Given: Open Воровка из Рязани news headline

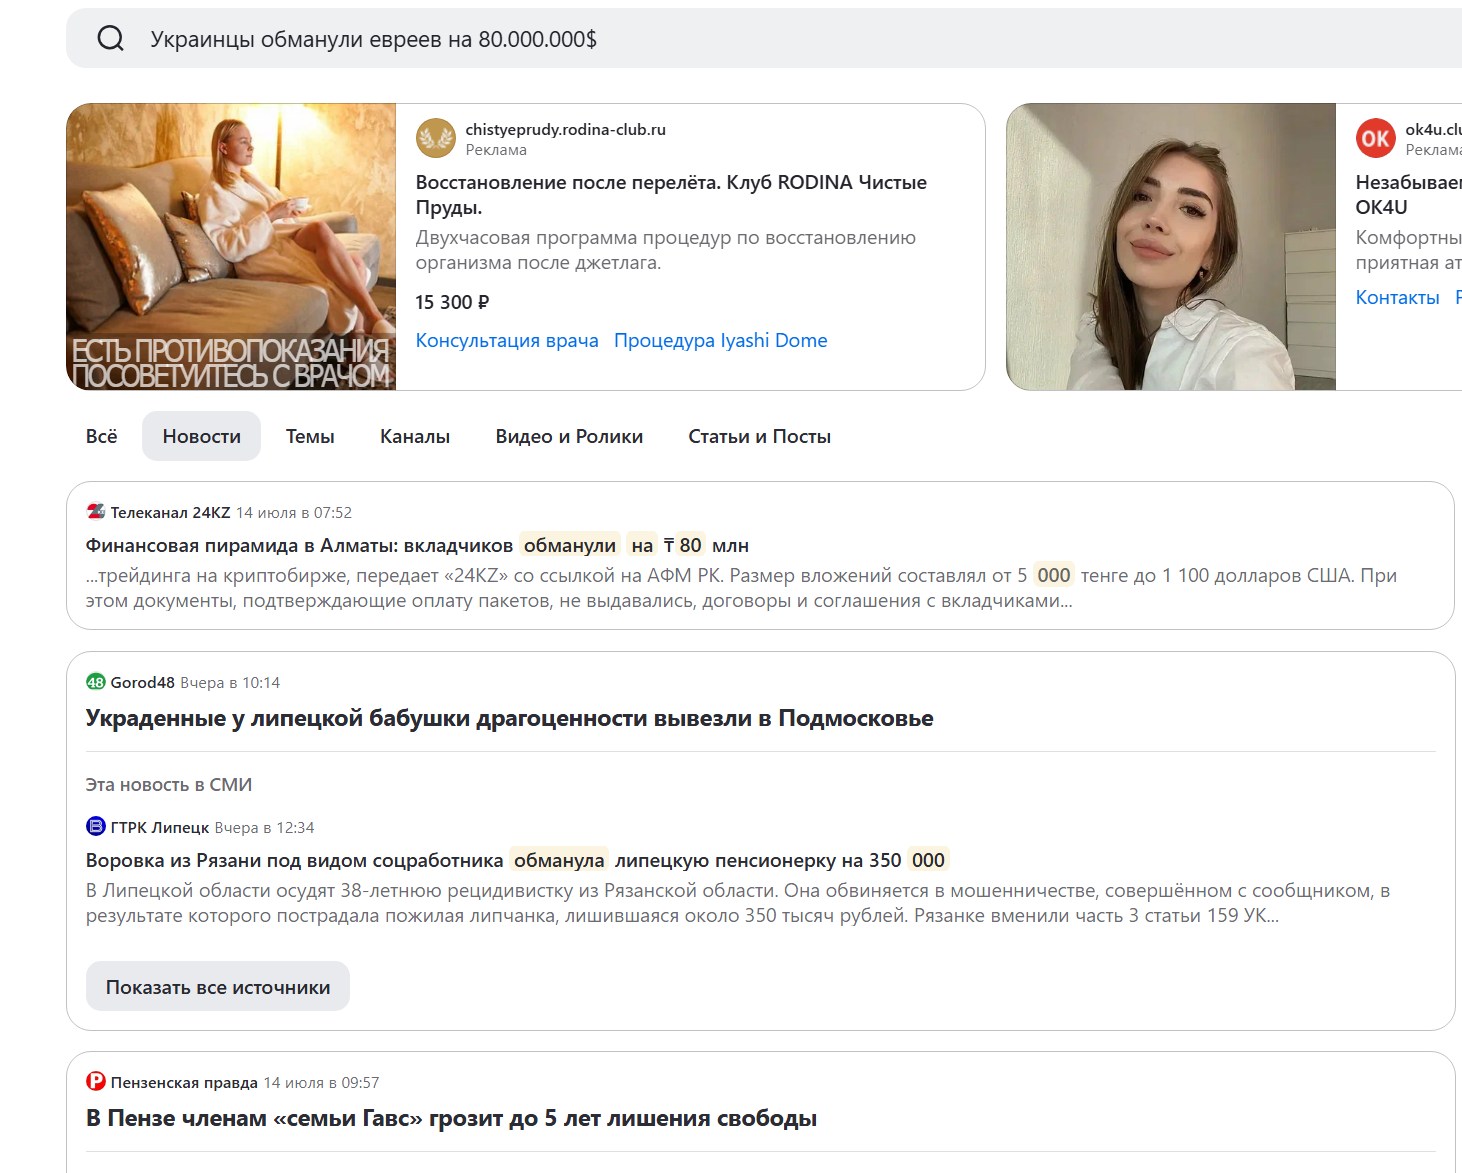Looking at the screenshot, I should coord(516,860).
